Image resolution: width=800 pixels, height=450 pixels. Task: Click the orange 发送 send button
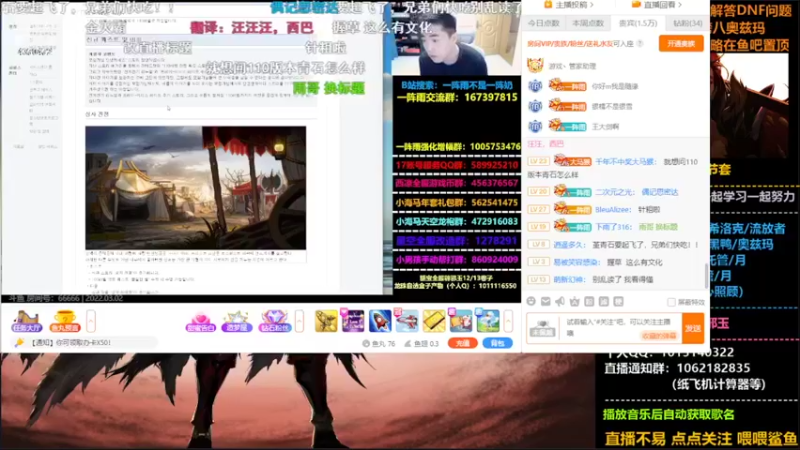click(x=693, y=328)
